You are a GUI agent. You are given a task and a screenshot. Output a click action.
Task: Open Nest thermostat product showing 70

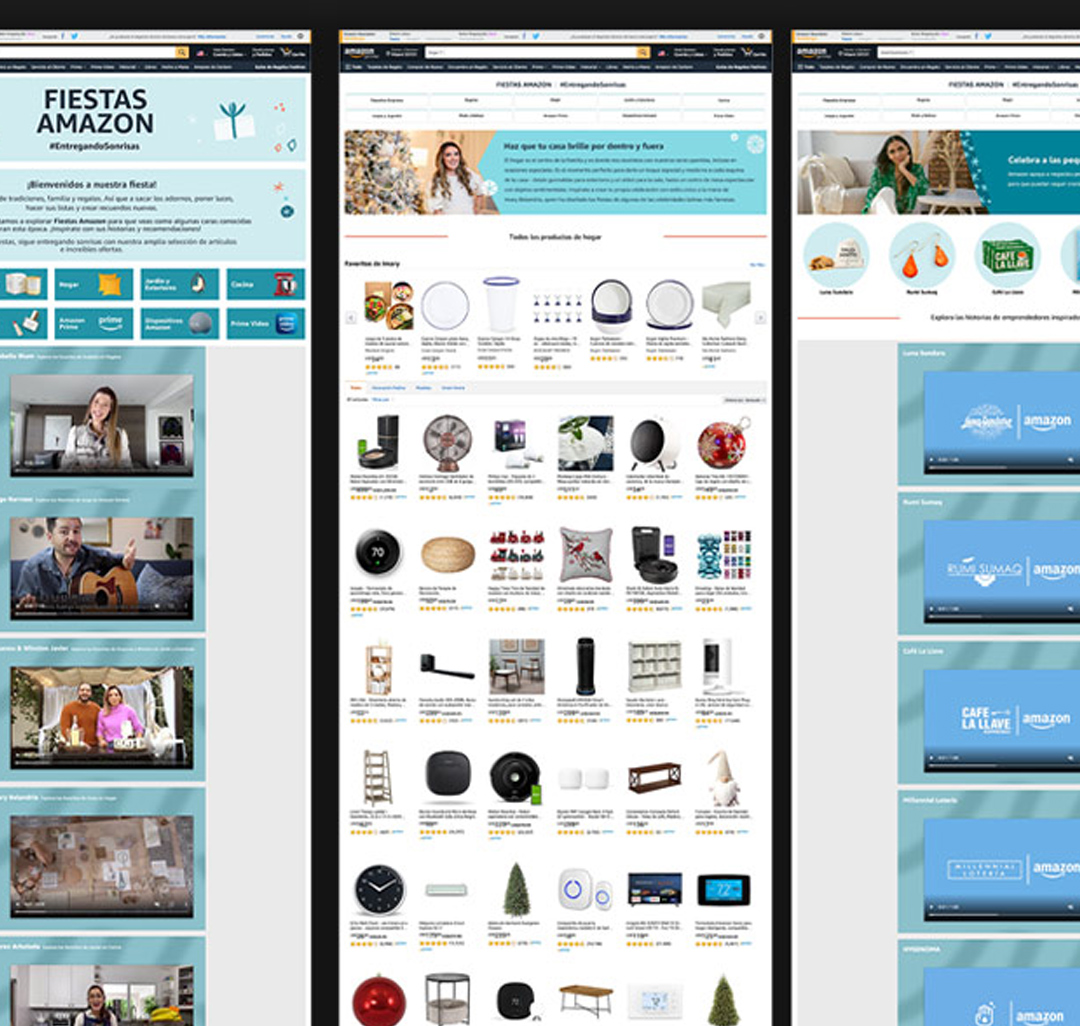click(377, 553)
